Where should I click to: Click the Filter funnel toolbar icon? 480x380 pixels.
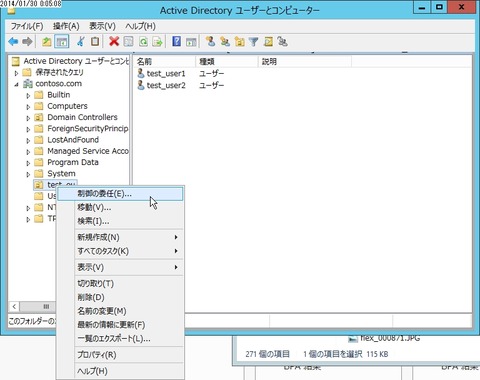(x=254, y=42)
